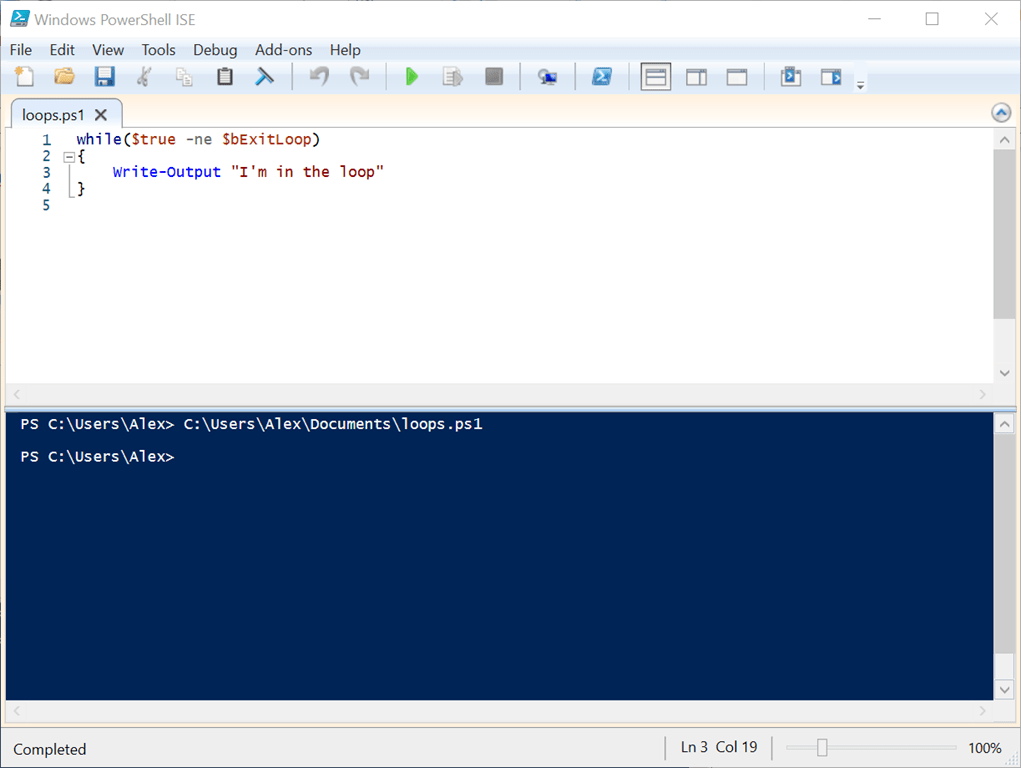Maximize the script pane view
This screenshot has height=768, width=1021.
[x=736, y=78]
